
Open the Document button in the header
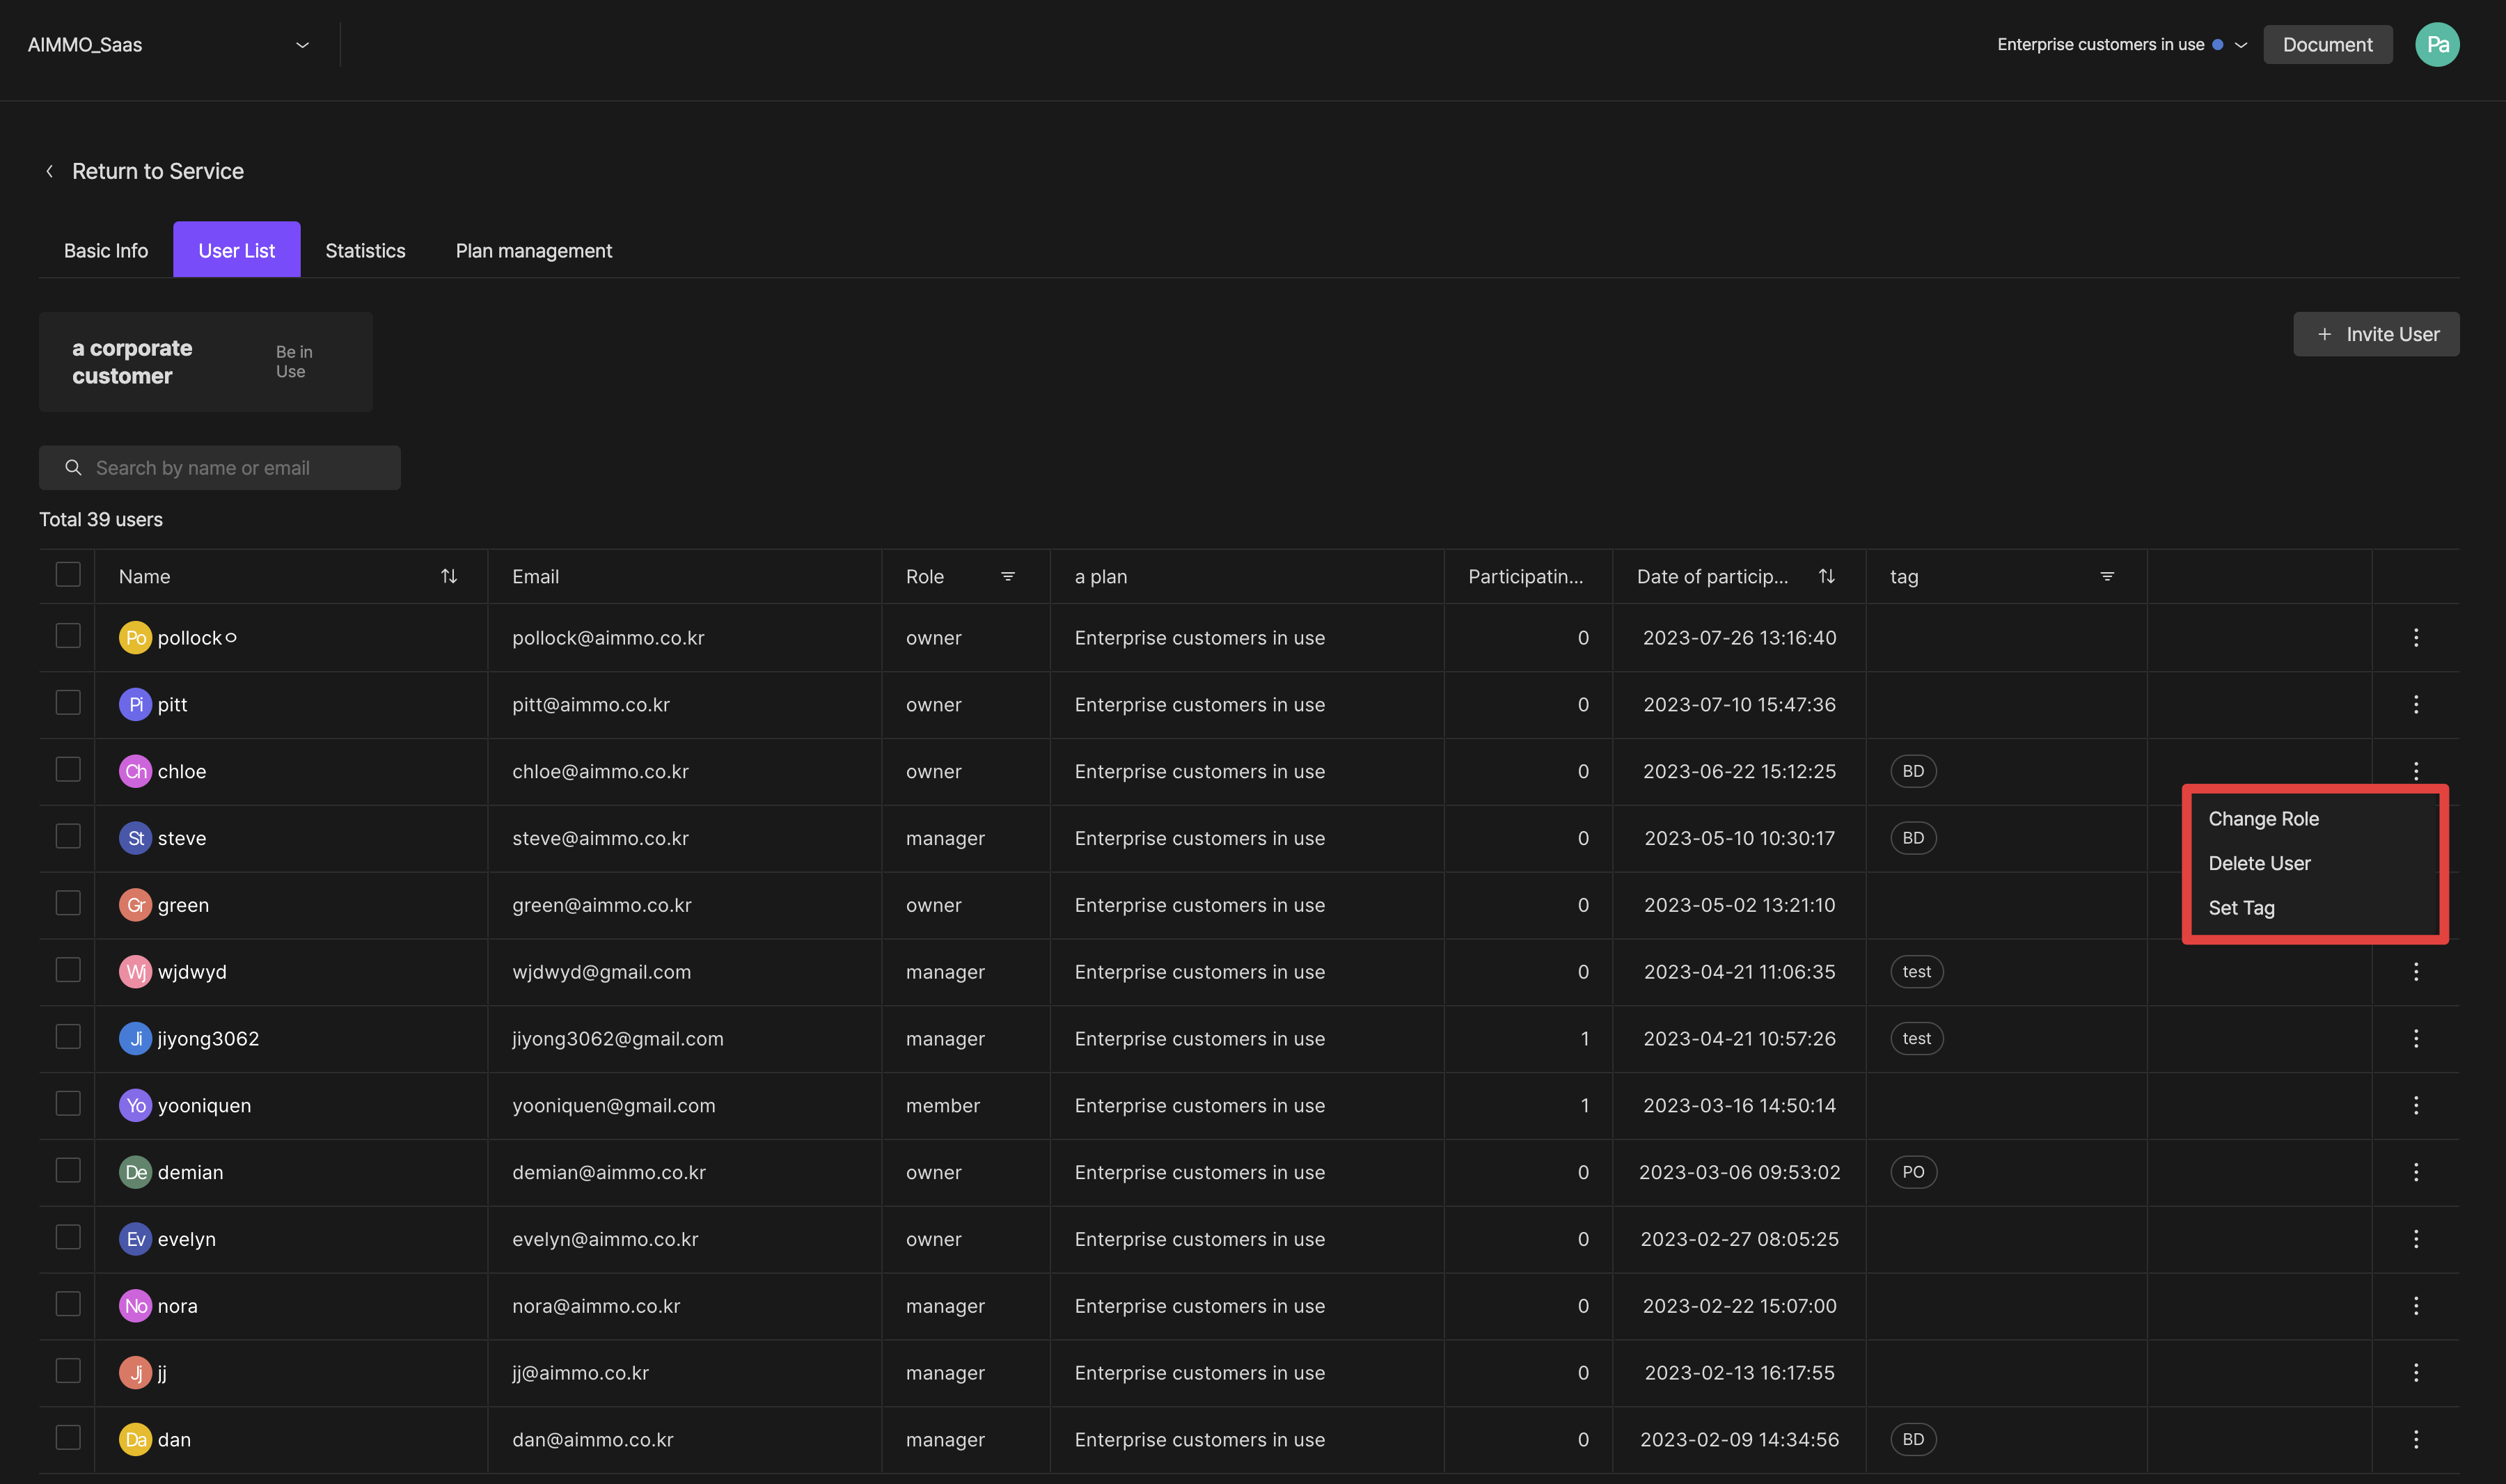pos(2327,44)
